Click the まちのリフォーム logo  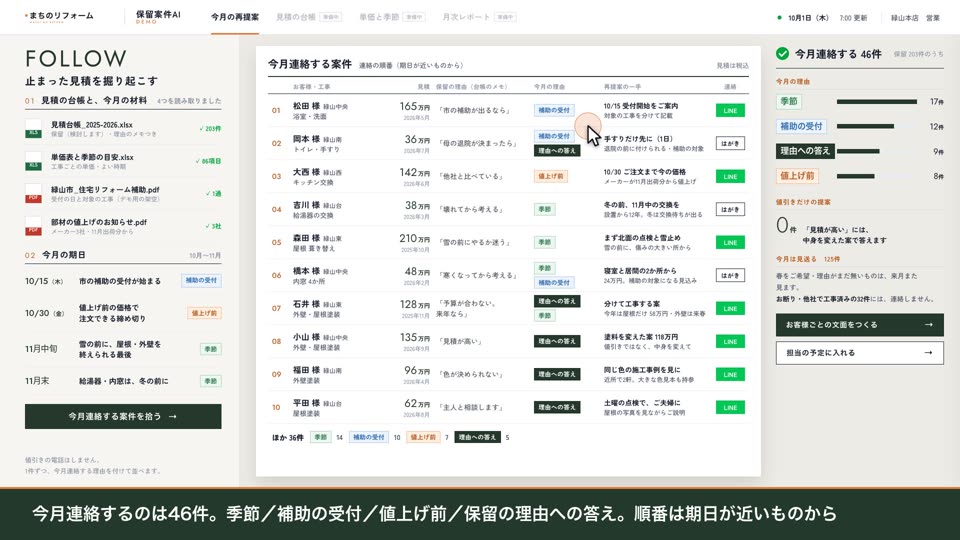(x=59, y=17)
